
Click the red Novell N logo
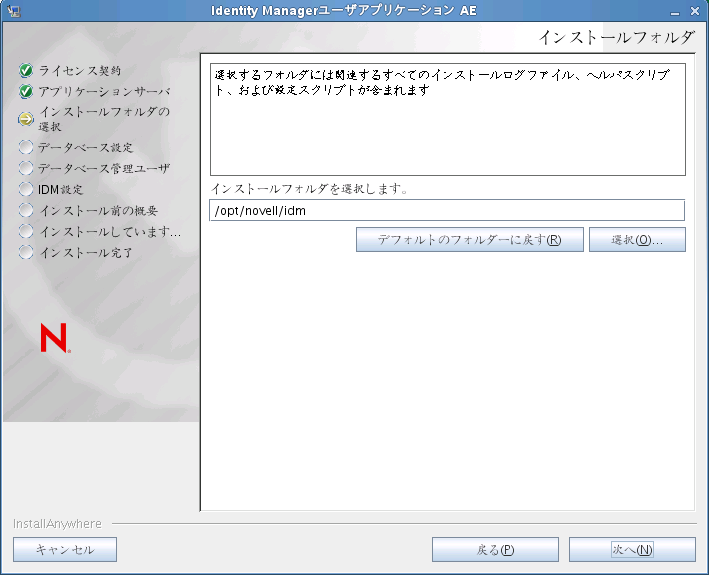[x=55, y=338]
